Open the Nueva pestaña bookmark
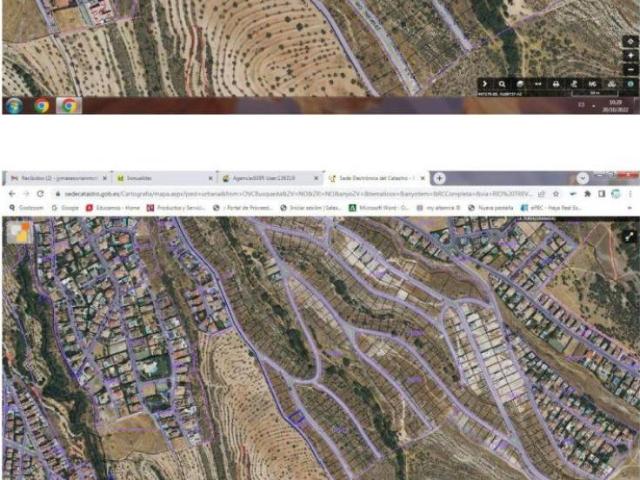 pyautogui.click(x=491, y=208)
